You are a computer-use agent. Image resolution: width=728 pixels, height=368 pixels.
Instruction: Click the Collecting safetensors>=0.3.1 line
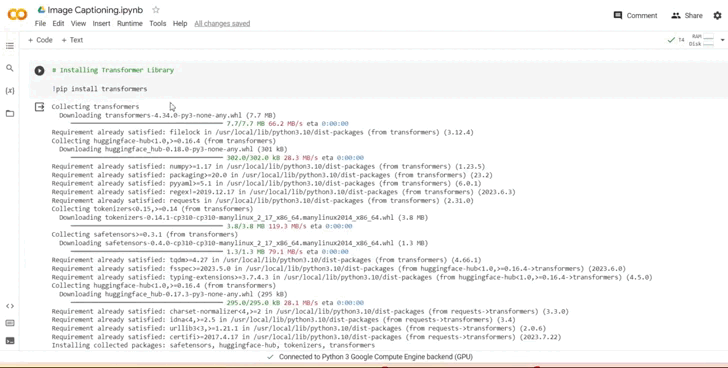(x=144, y=235)
